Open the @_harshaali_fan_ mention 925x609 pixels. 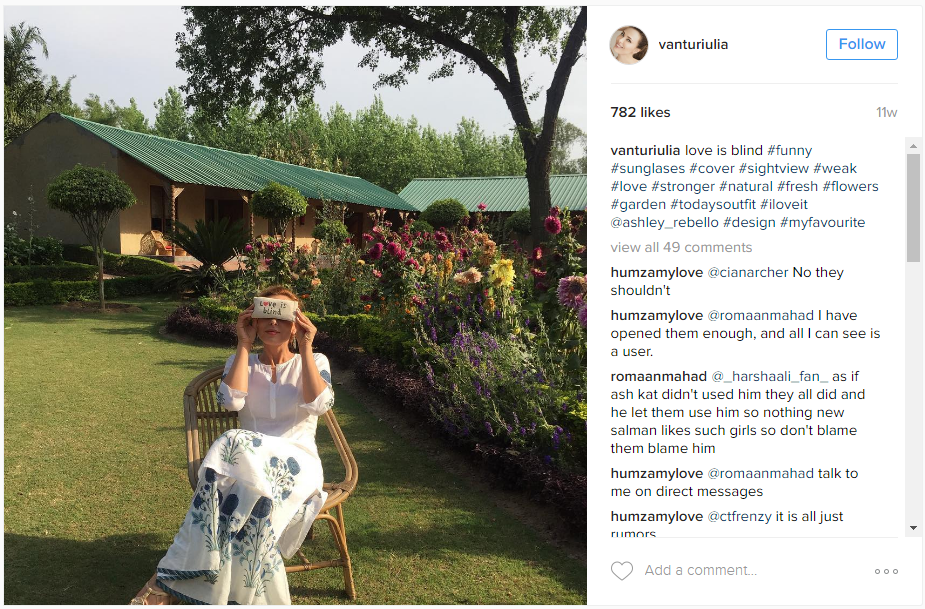[770, 376]
